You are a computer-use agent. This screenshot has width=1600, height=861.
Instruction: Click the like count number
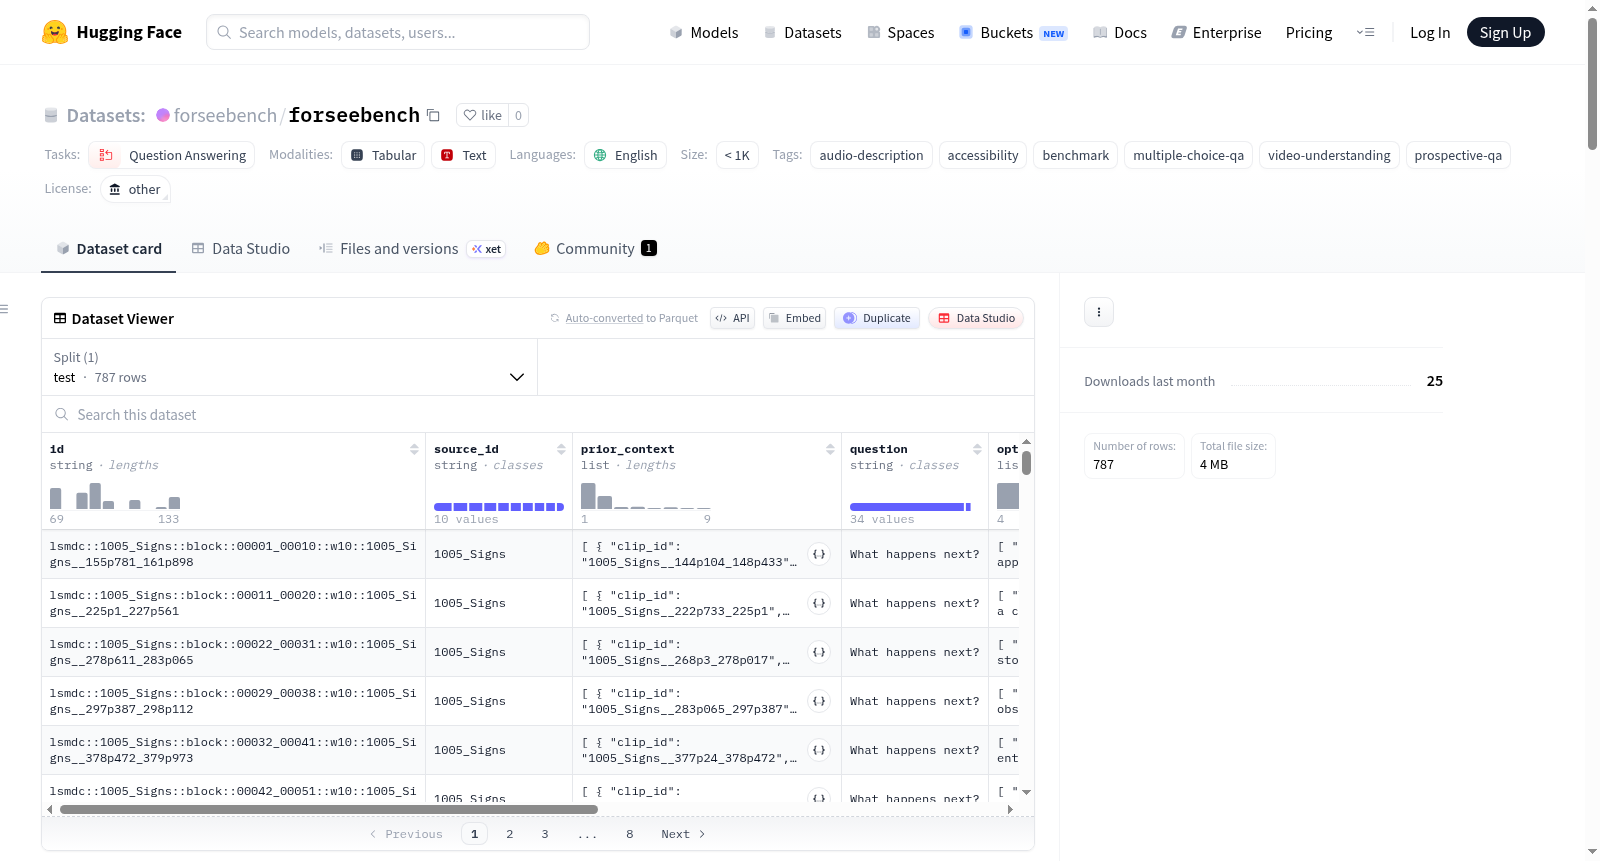click(518, 115)
